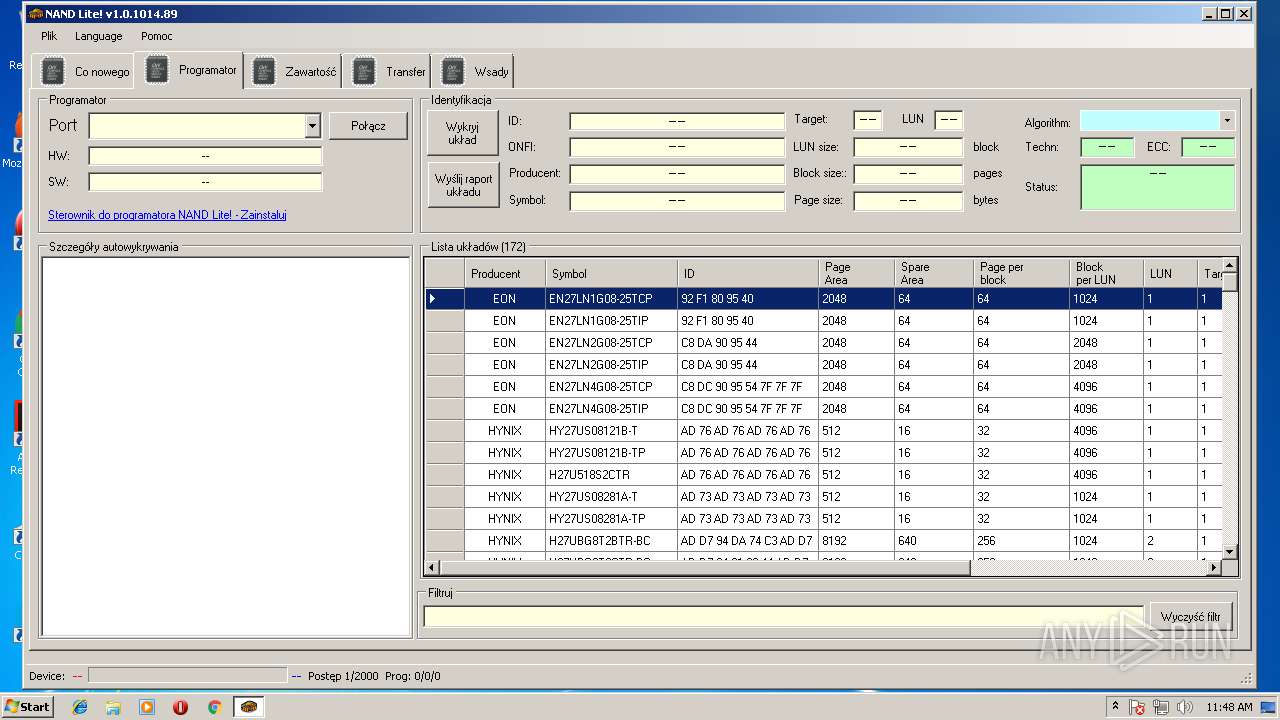Select the H27UBG8T2BTR-BC row
1280x720 pixels.
click(x=824, y=541)
